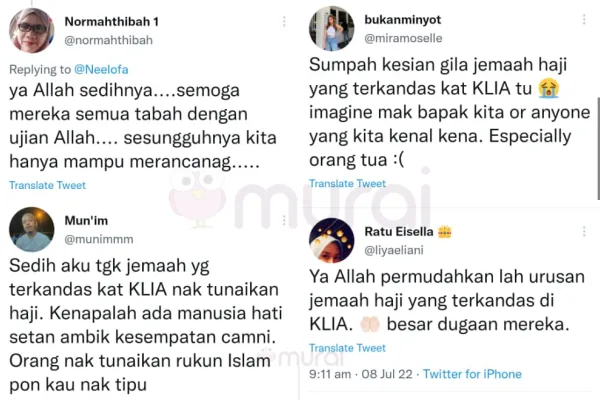Open more options on Normahthibah 1's tweet

tap(284, 21)
